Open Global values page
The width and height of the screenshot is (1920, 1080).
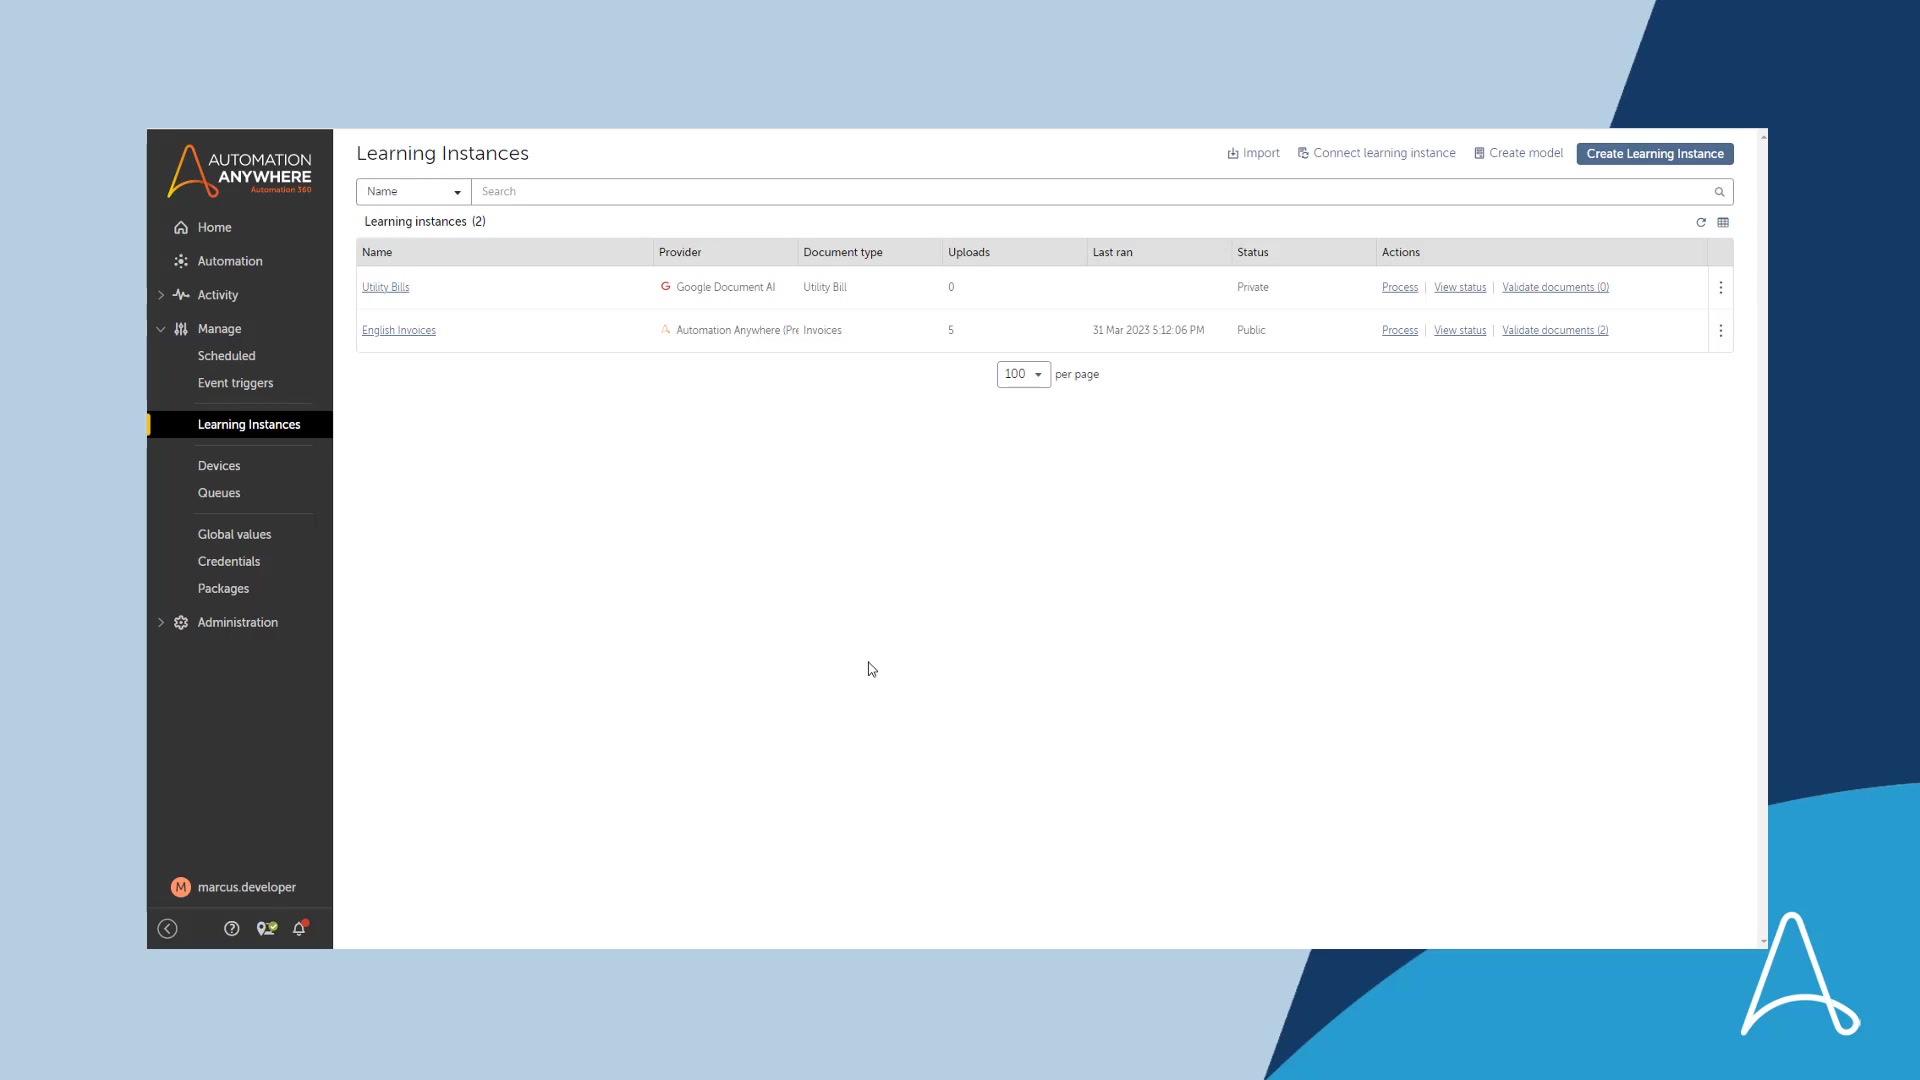pyautogui.click(x=234, y=535)
